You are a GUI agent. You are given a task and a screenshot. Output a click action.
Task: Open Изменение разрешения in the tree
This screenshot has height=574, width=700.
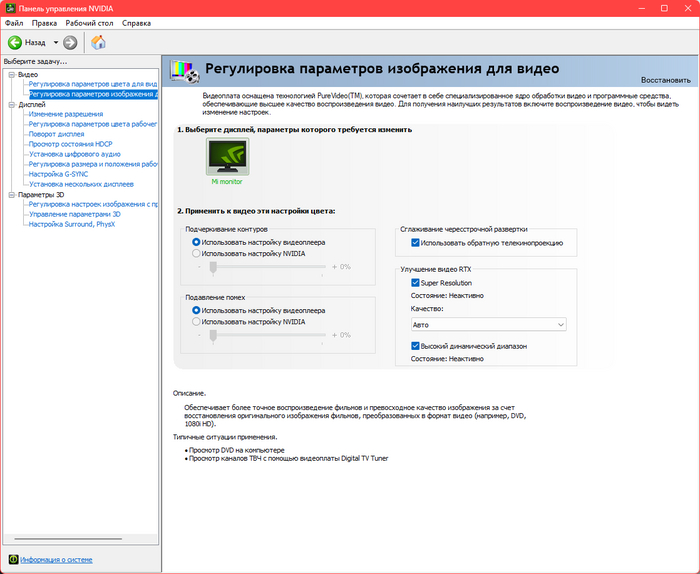click(66, 114)
